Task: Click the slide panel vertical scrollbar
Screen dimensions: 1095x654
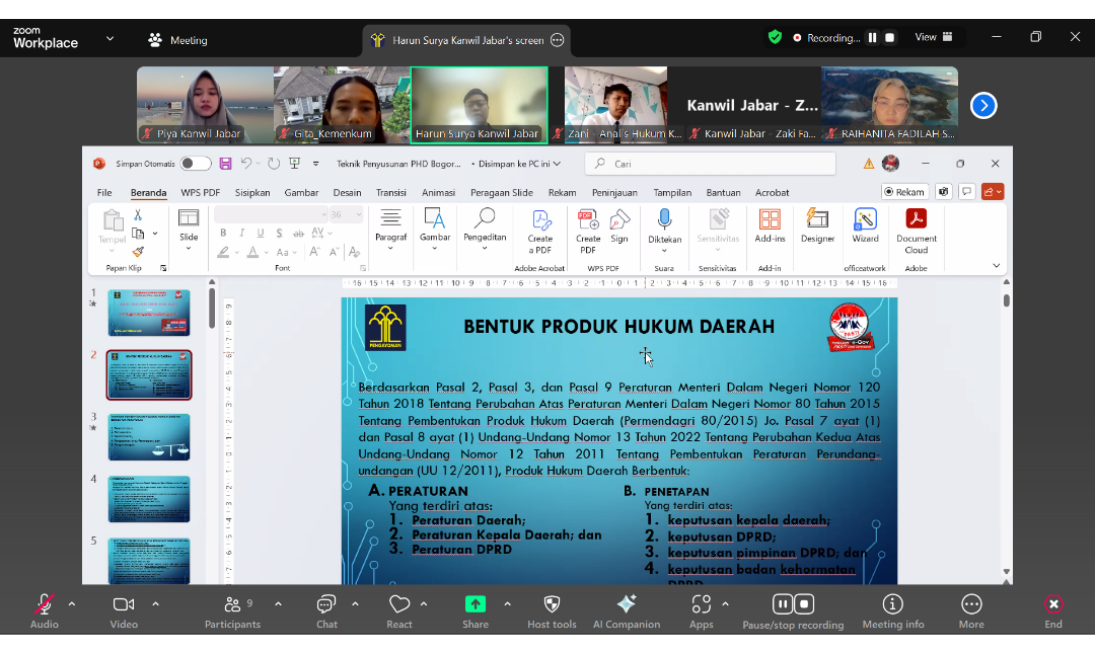Action: click(x=212, y=310)
